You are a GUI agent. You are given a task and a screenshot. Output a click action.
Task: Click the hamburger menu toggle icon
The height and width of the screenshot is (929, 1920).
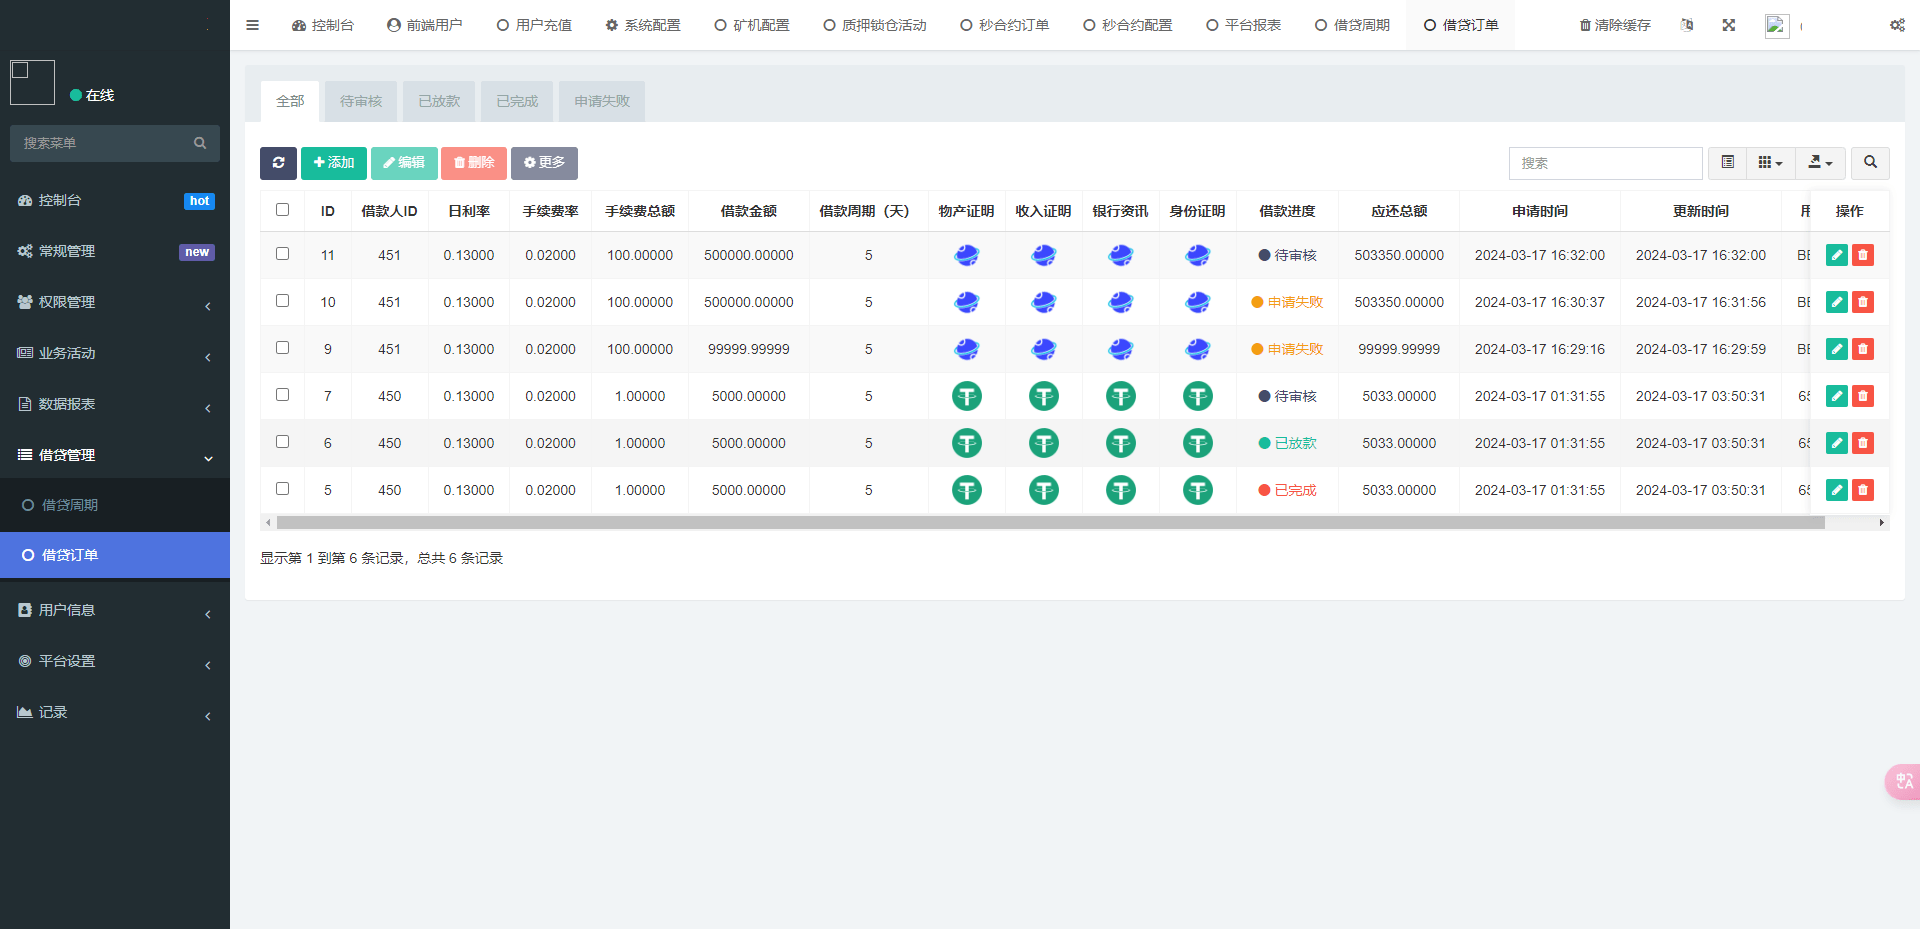pyautogui.click(x=252, y=25)
